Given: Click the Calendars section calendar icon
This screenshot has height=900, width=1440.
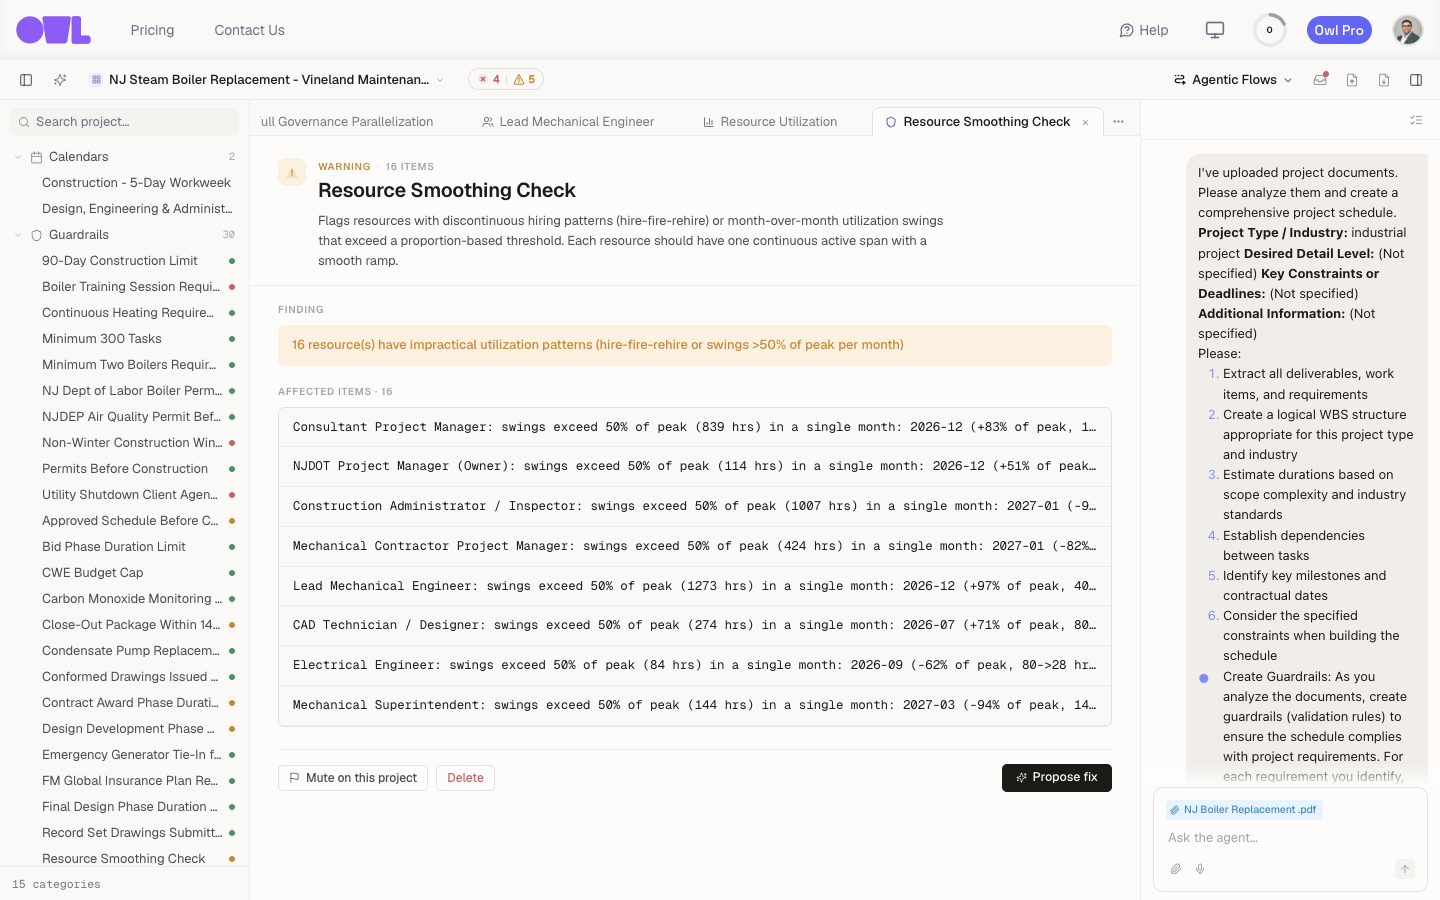Looking at the screenshot, I should [36, 157].
